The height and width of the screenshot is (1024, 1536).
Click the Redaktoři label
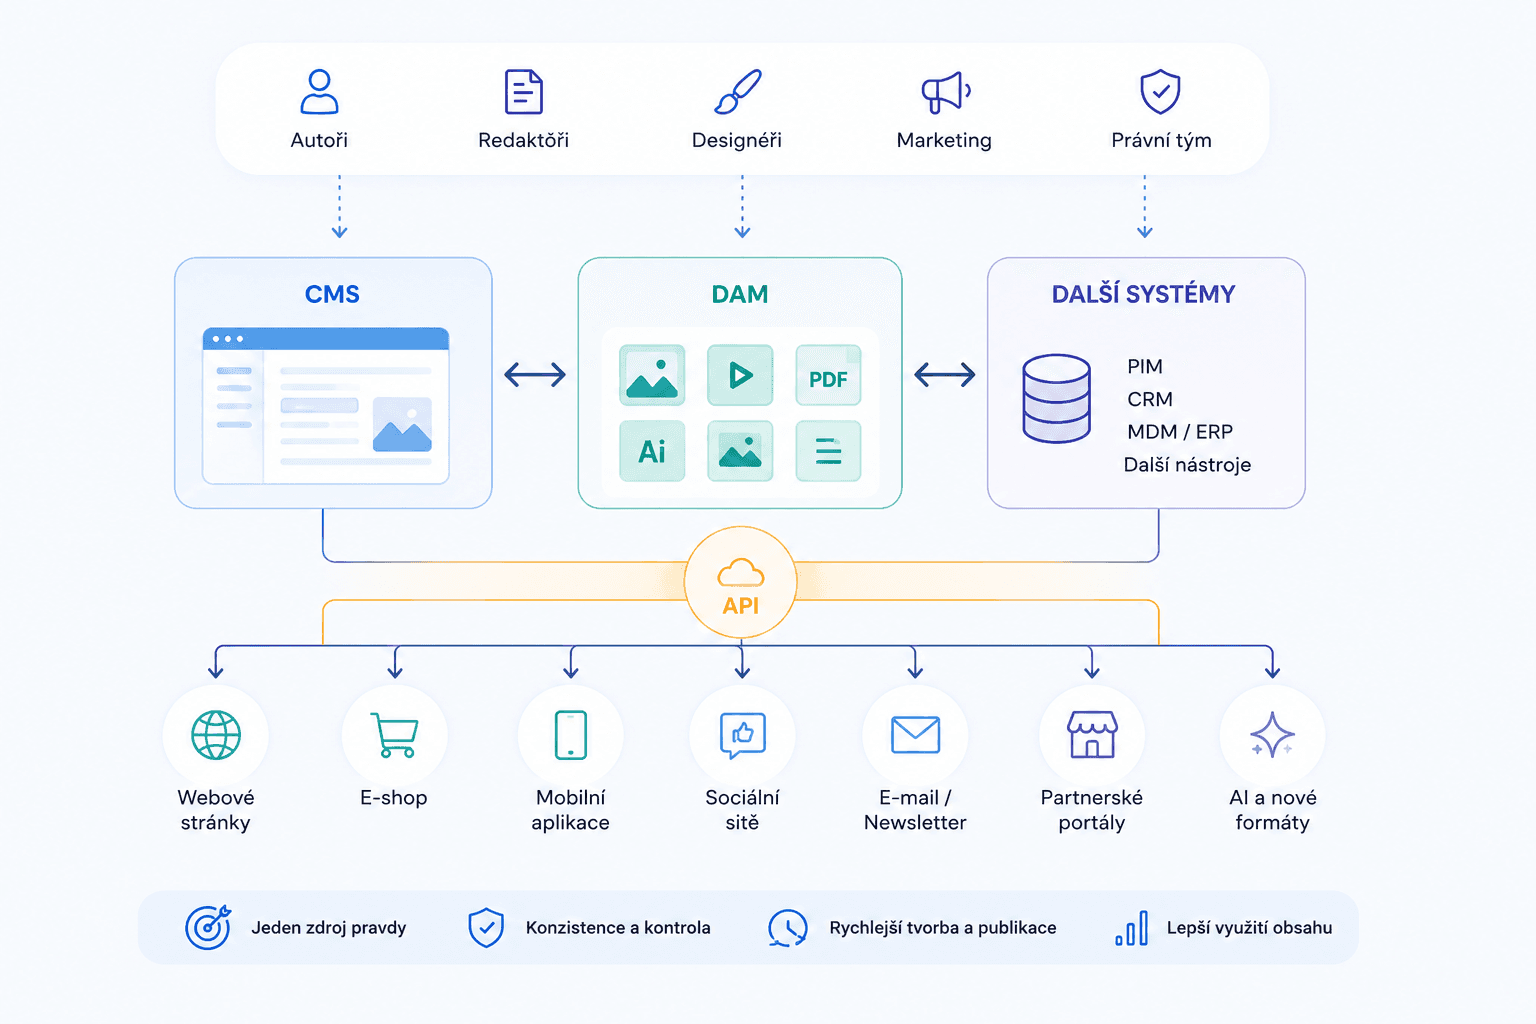524,140
